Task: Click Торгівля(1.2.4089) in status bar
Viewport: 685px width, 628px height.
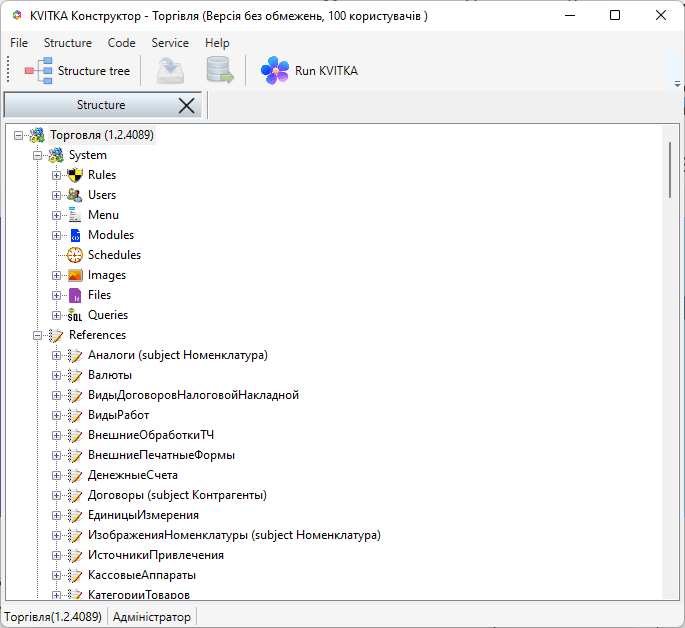Action: pos(53,617)
